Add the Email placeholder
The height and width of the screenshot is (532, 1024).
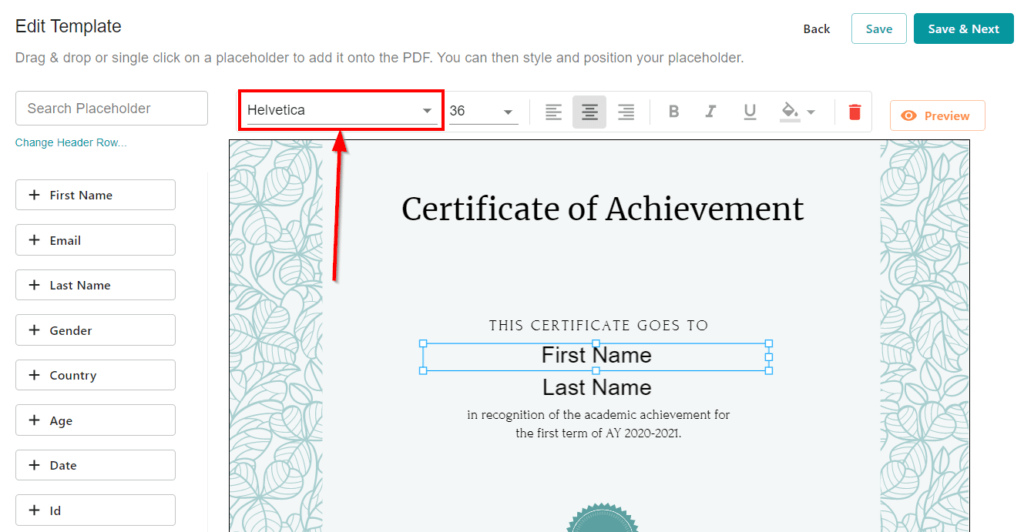click(95, 240)
